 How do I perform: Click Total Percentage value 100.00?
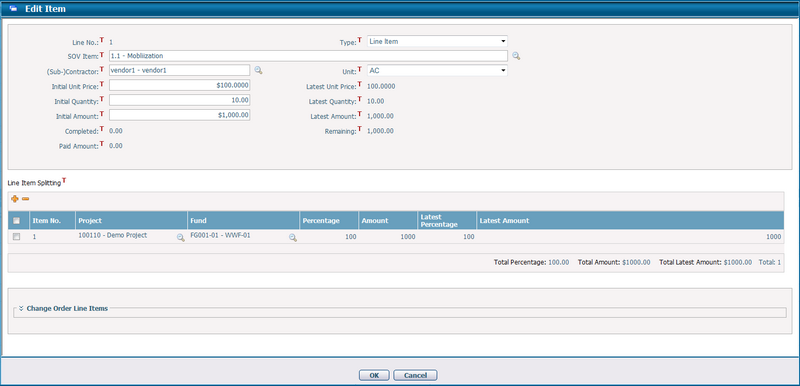click(559, 263)
